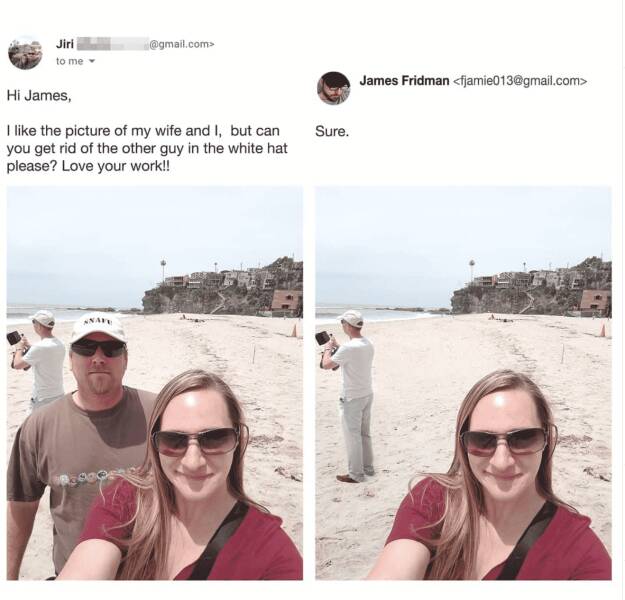This screenshot has width=625, height=600.
Task: Click the woman's sunglasses in right photo
Action: [506, 441]
